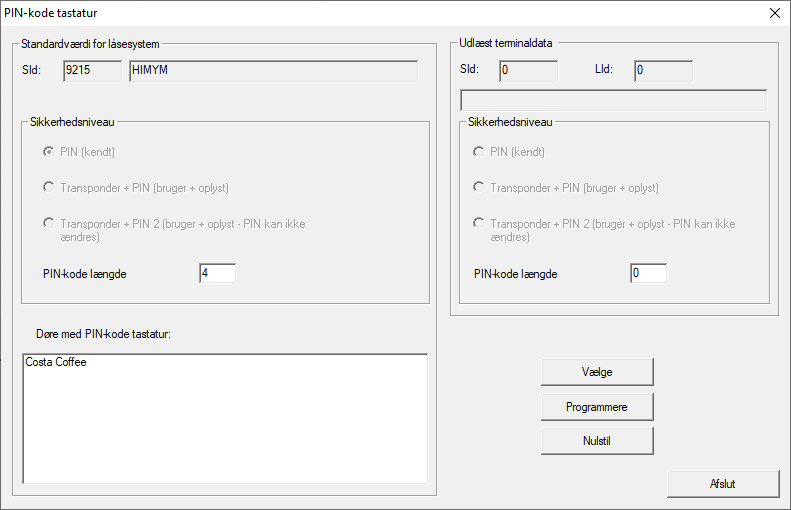Click the locking system name field HIMYM
The height and width of the screenshot is (510, 791).
272,71
